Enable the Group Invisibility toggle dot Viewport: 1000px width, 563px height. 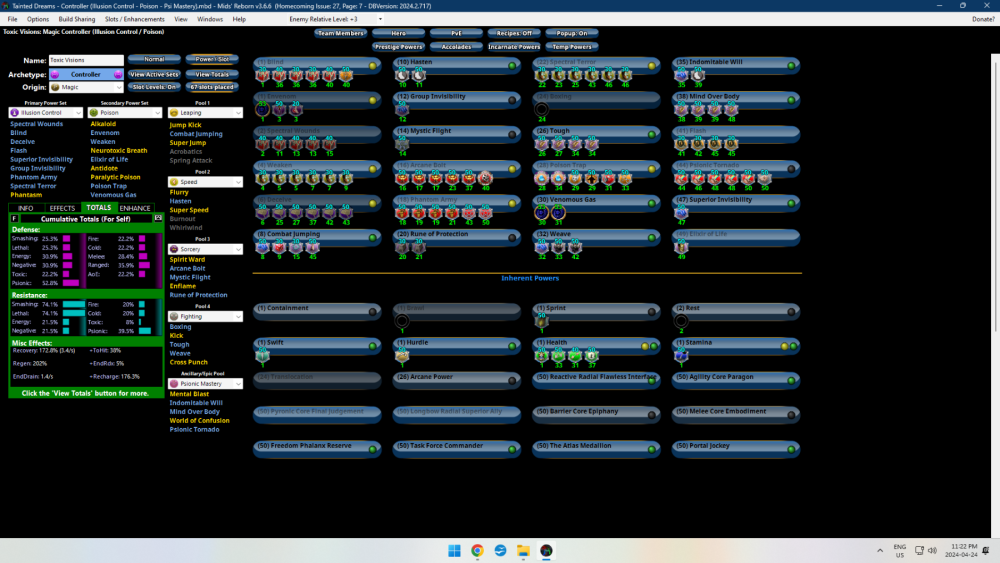click(512, 100)
